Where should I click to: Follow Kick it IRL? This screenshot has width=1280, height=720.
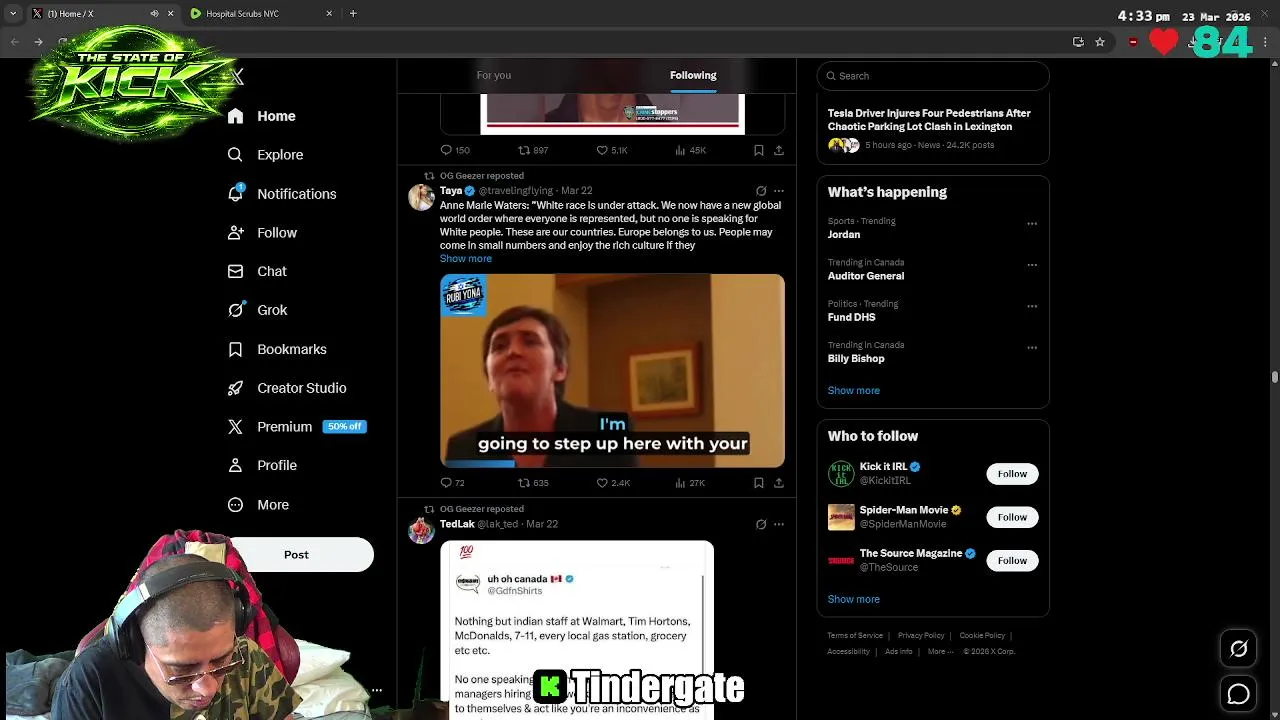pyautogui.click(x=1012, y=474)
